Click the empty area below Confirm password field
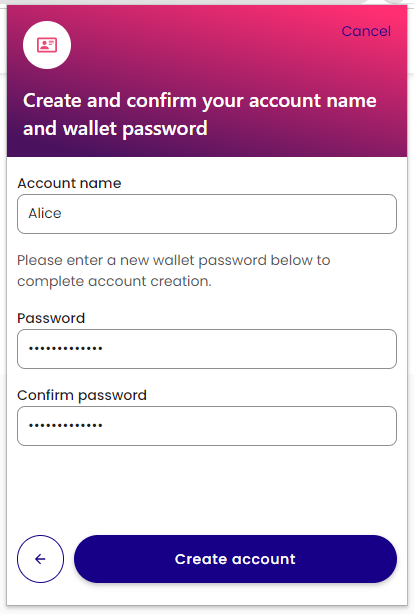The width and height of the screenshot is (414, 614). click(207, 489)
